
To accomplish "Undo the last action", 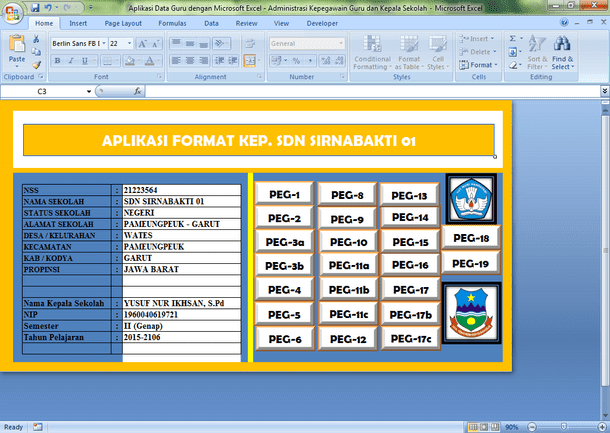I will pyautogui.click(x=48, y=7).
